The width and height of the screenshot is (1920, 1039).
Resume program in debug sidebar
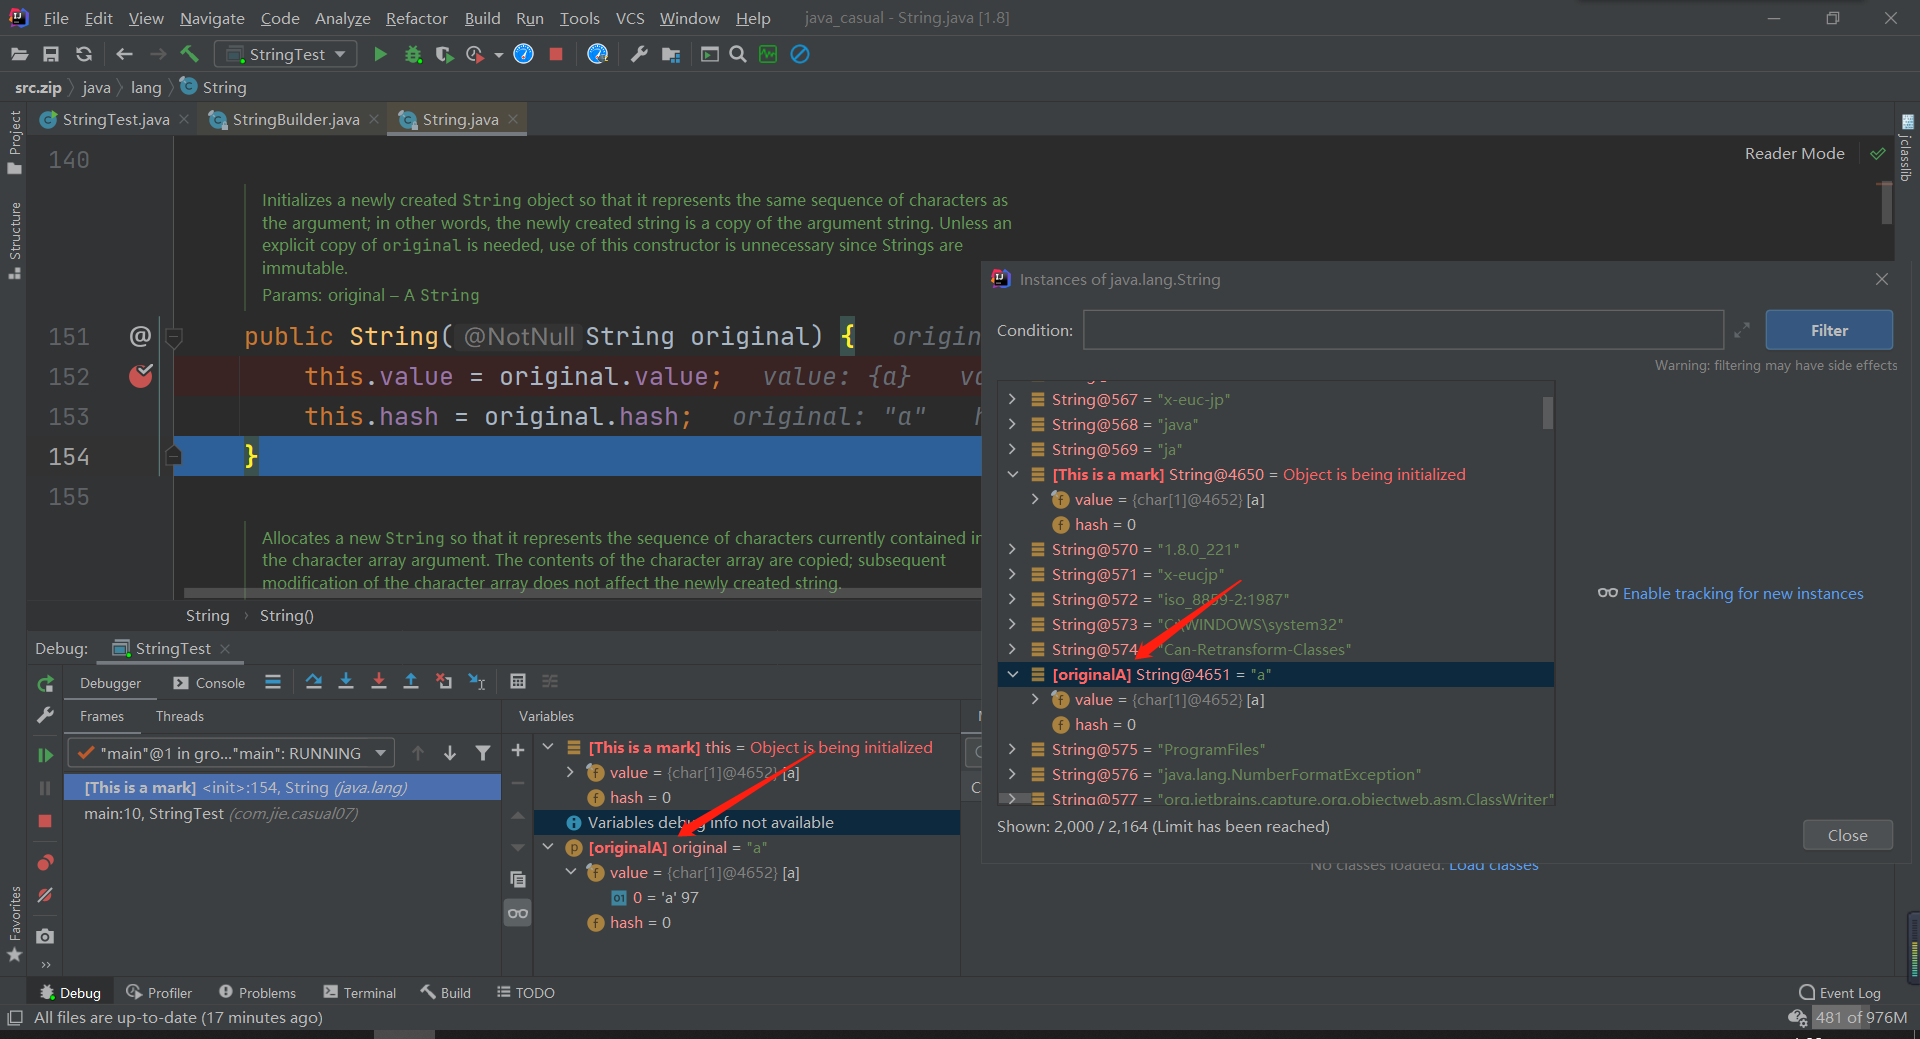45,755
